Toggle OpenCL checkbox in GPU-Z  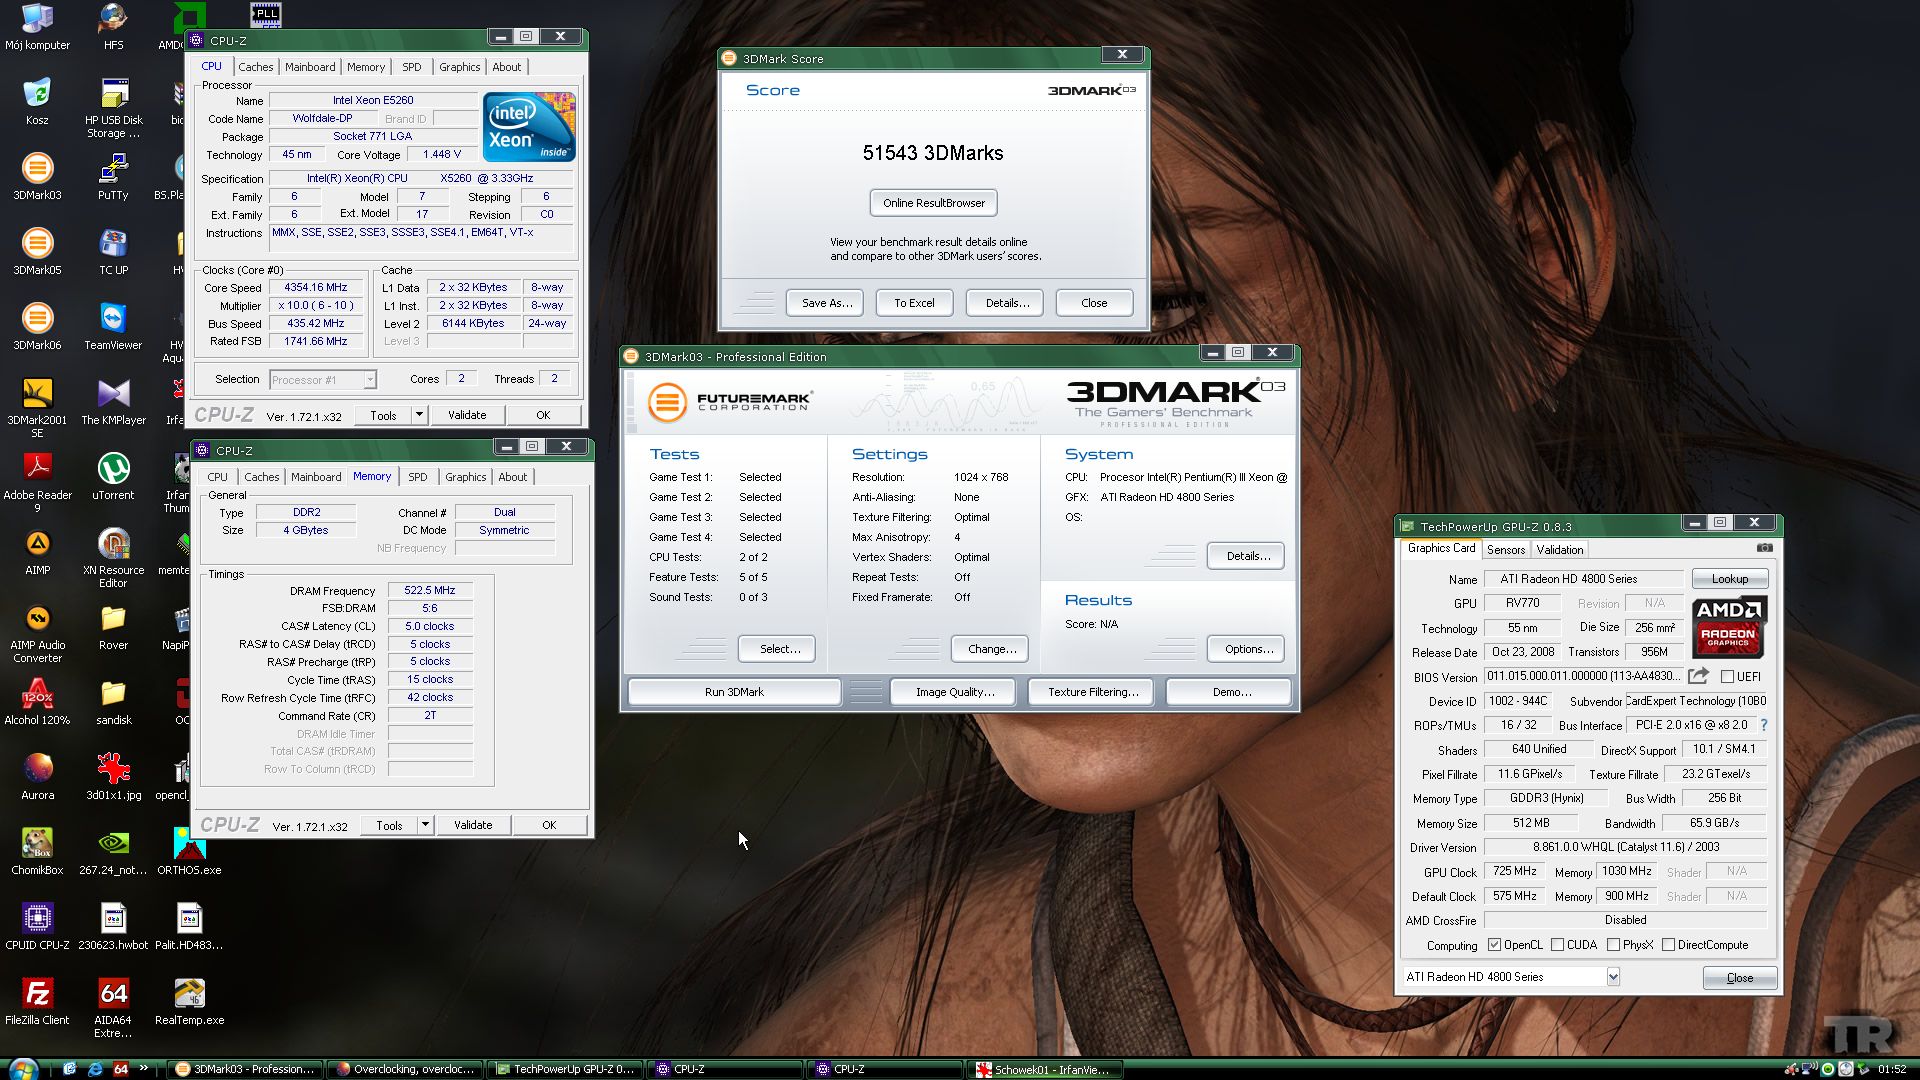point(1494,945)
